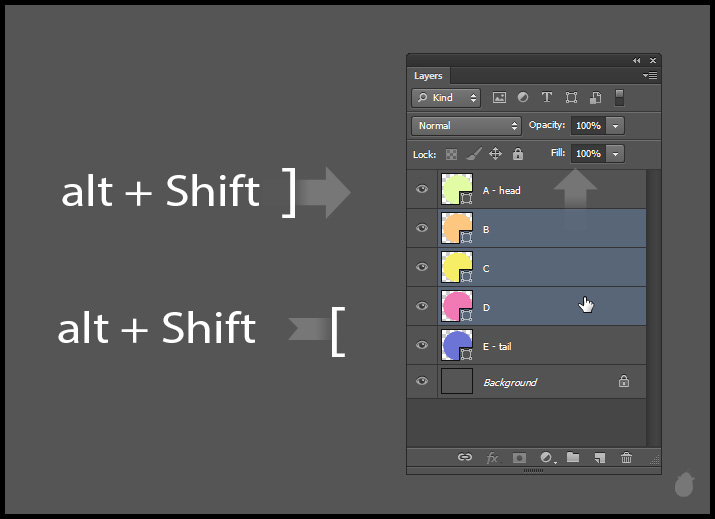715x519 pixels.
Task: Hide the A - head layer
Action: click(422, 189)
